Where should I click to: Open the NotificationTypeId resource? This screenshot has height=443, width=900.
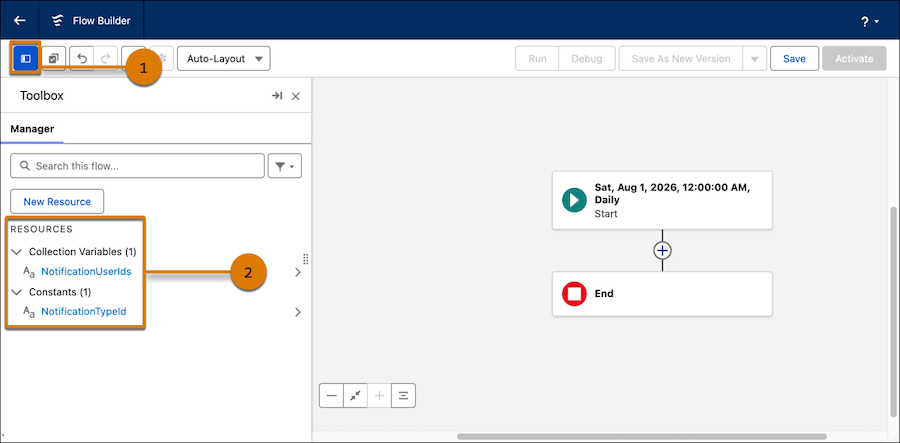click(84, 312)
